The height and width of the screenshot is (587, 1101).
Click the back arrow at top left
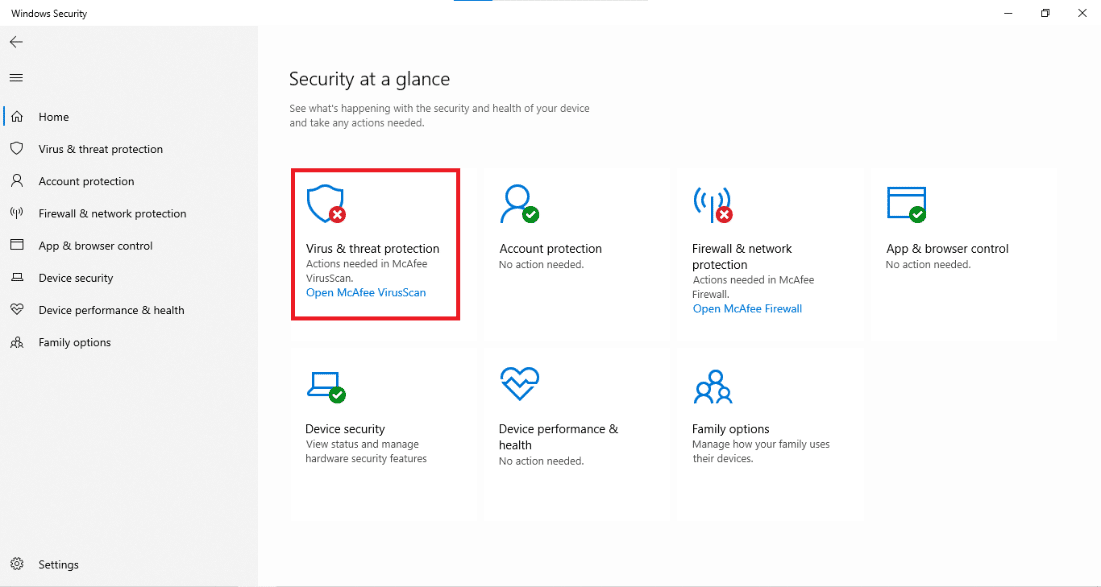[16, 42]
